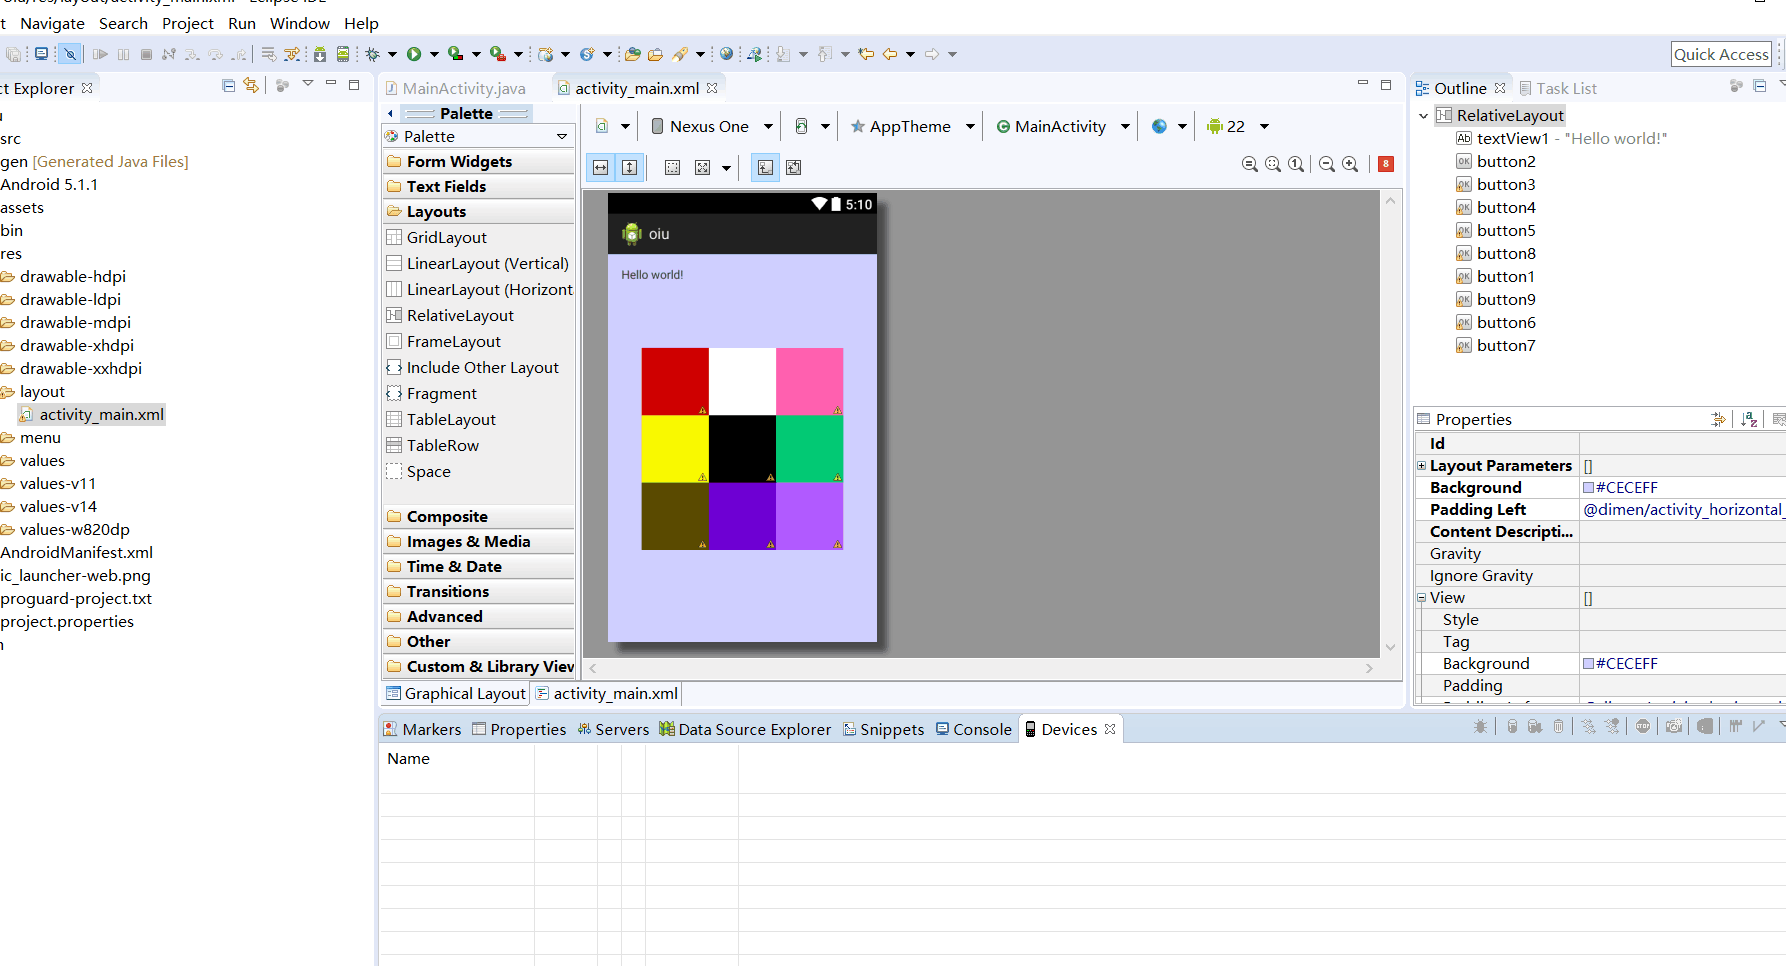Click zoom to 100% icon in layout editor
The width and height of the screenshot is (1786, 966).
tap(1296, 165)
